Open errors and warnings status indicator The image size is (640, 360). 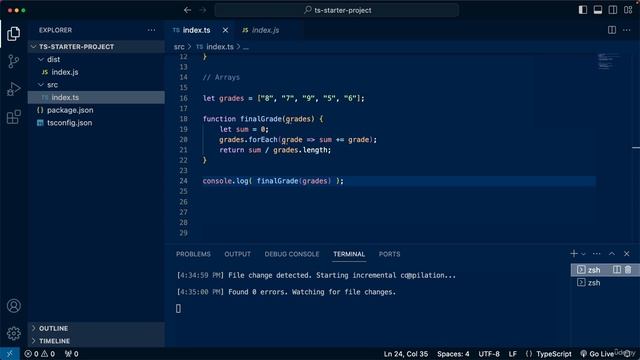click(40, 354)
